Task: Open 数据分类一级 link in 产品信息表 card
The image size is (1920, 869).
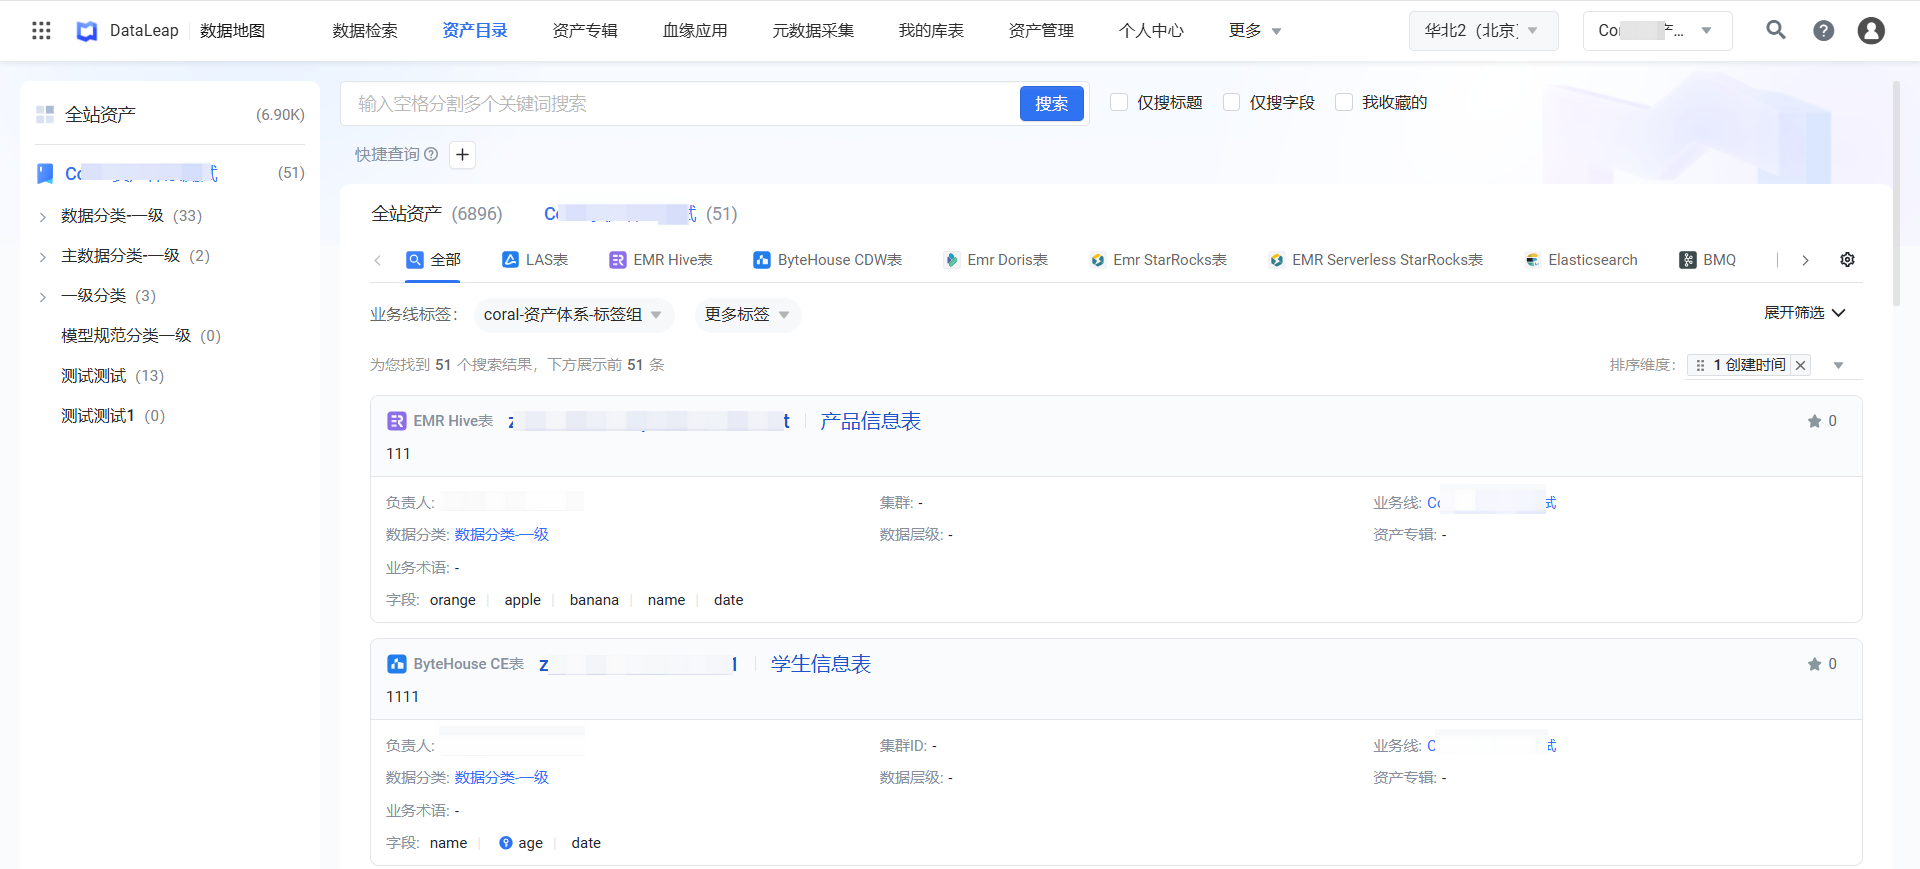Action: coord(501,535)
